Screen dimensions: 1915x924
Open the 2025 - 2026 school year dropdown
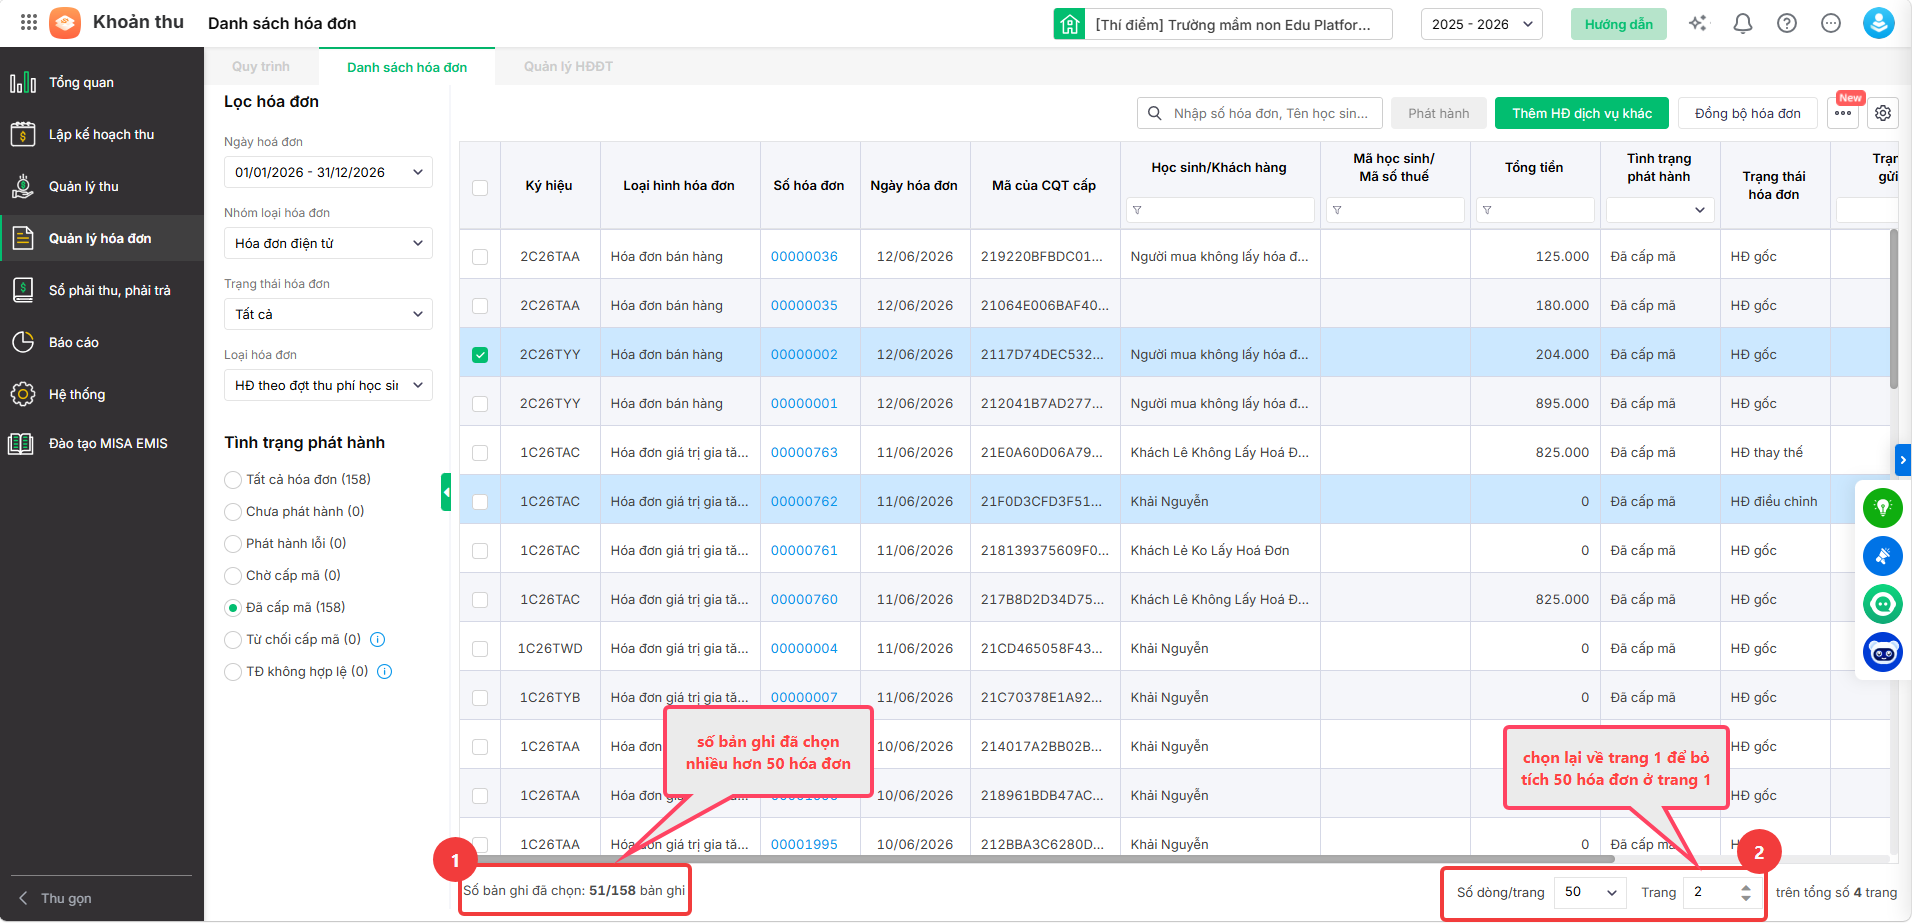(x=1482, y=24)
